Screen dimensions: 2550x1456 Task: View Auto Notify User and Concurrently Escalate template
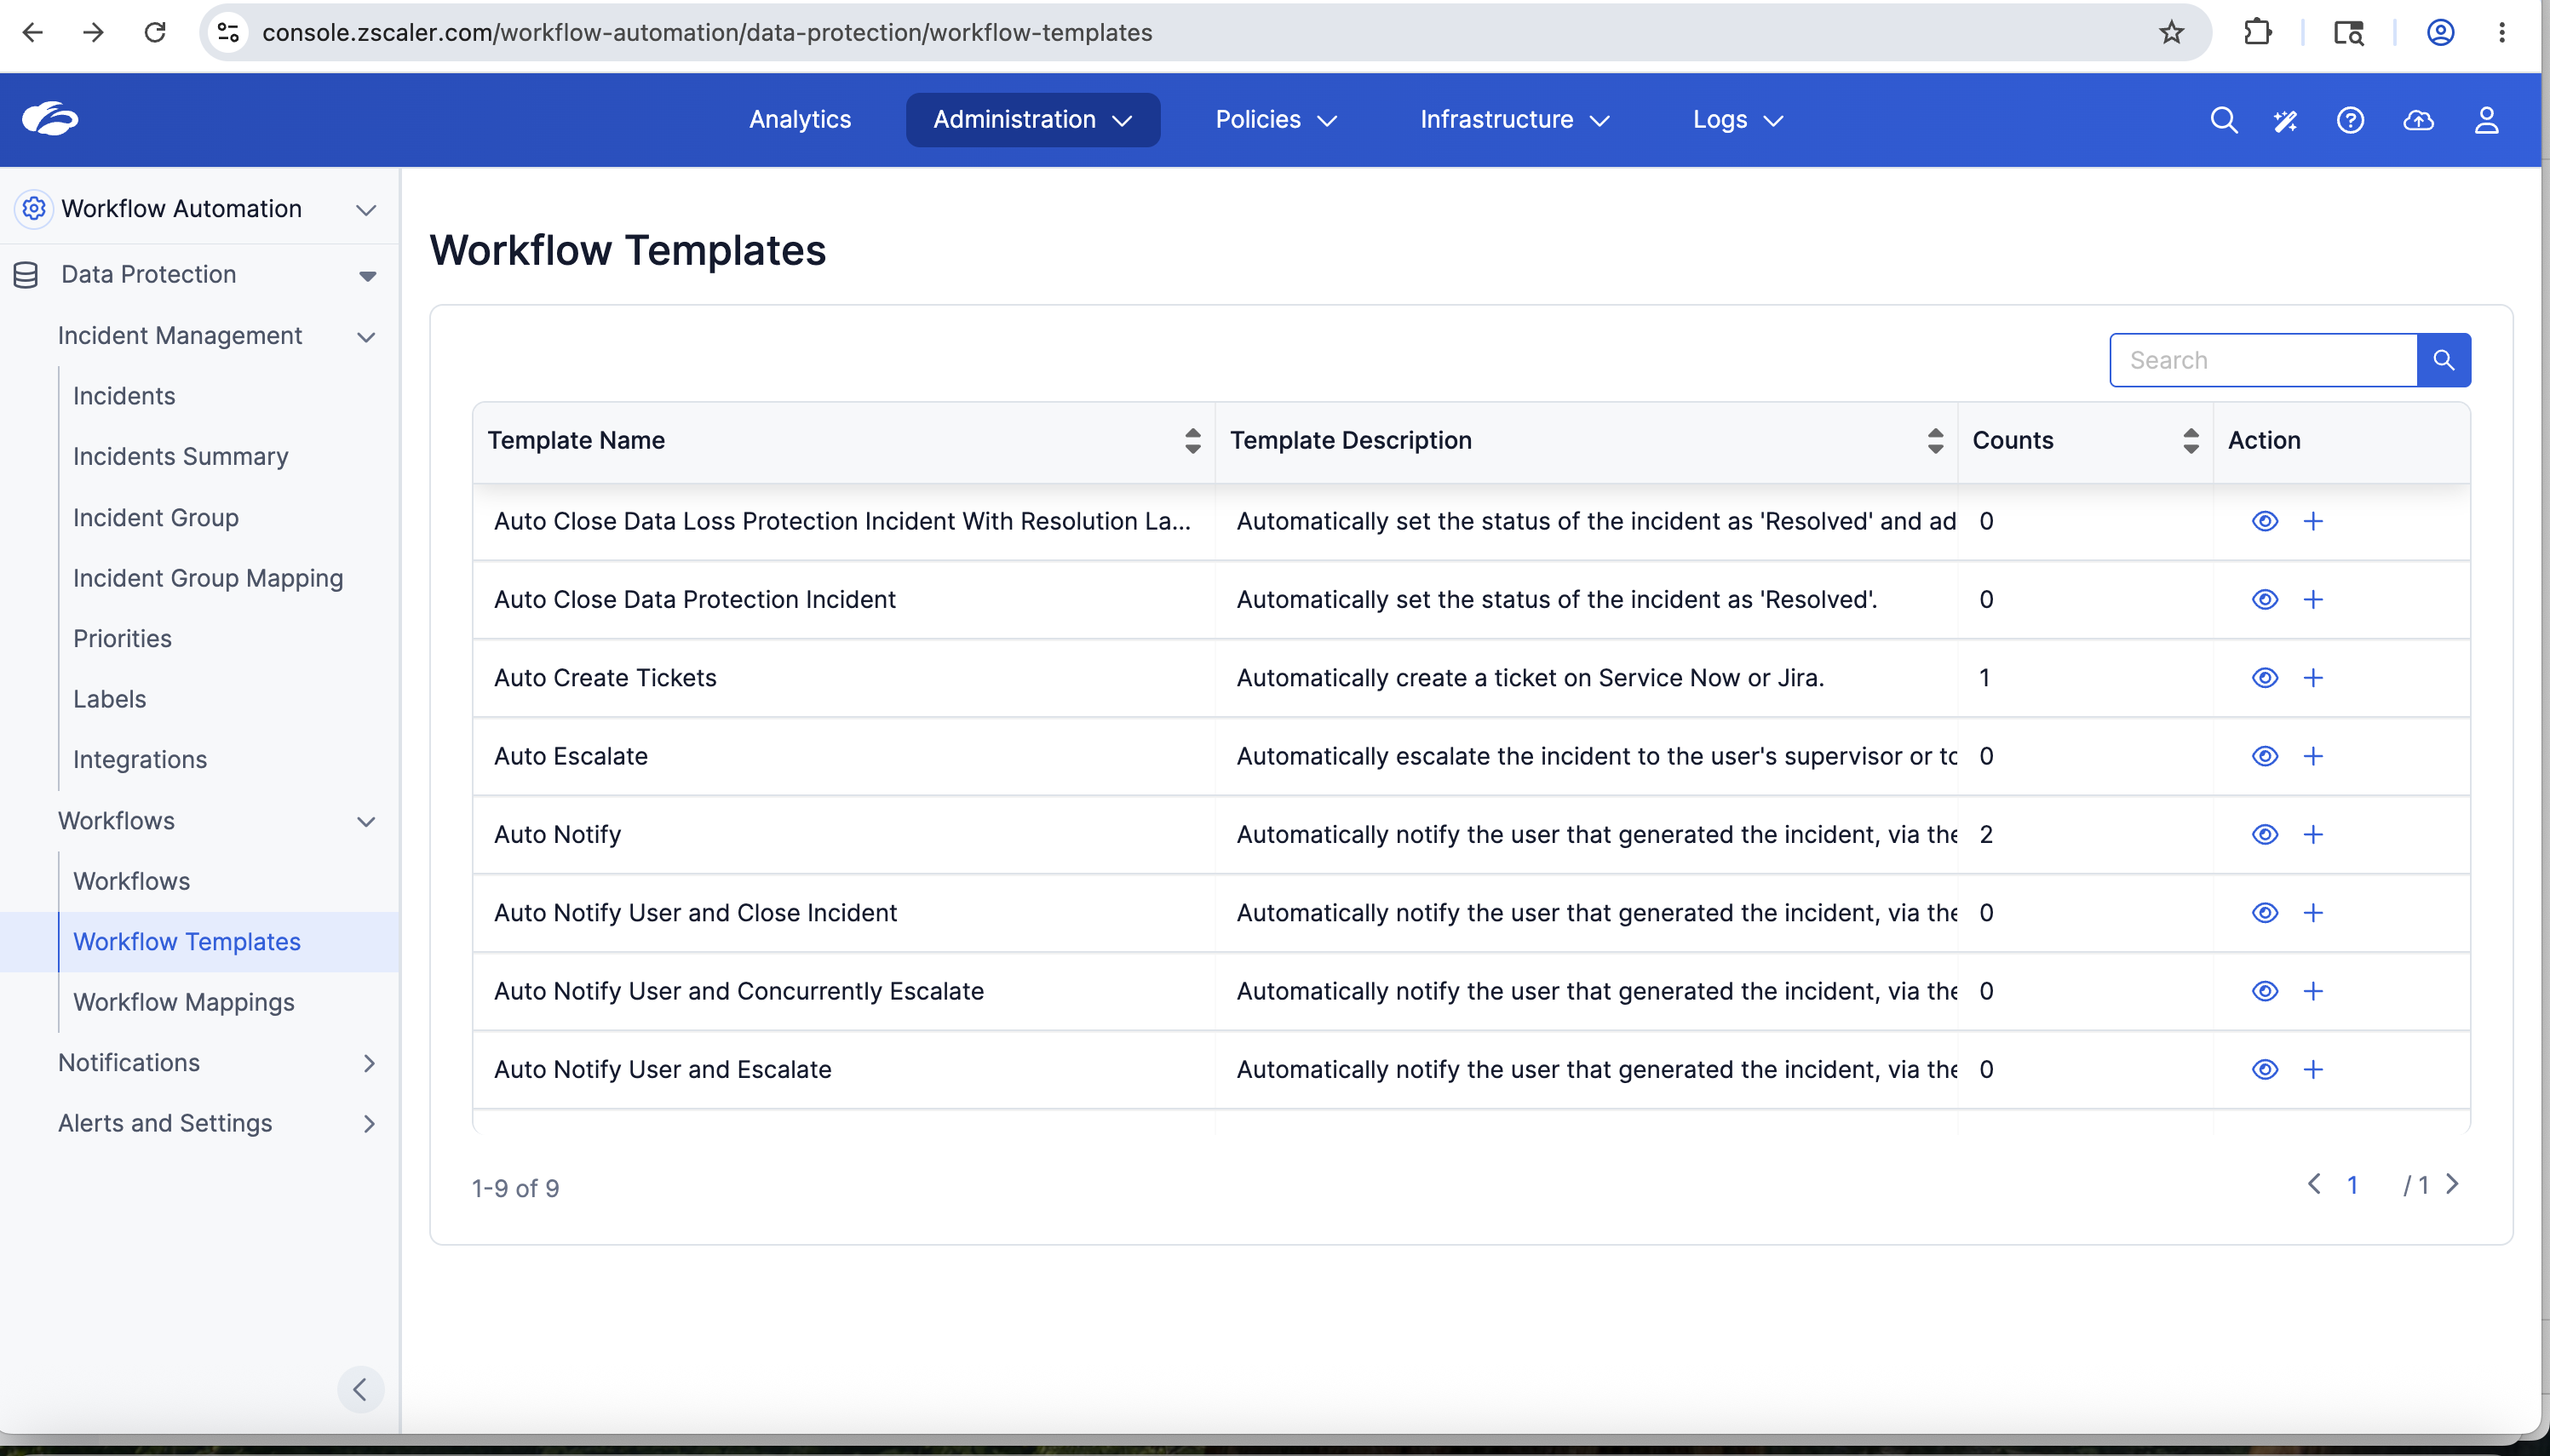pos(2265,991)
